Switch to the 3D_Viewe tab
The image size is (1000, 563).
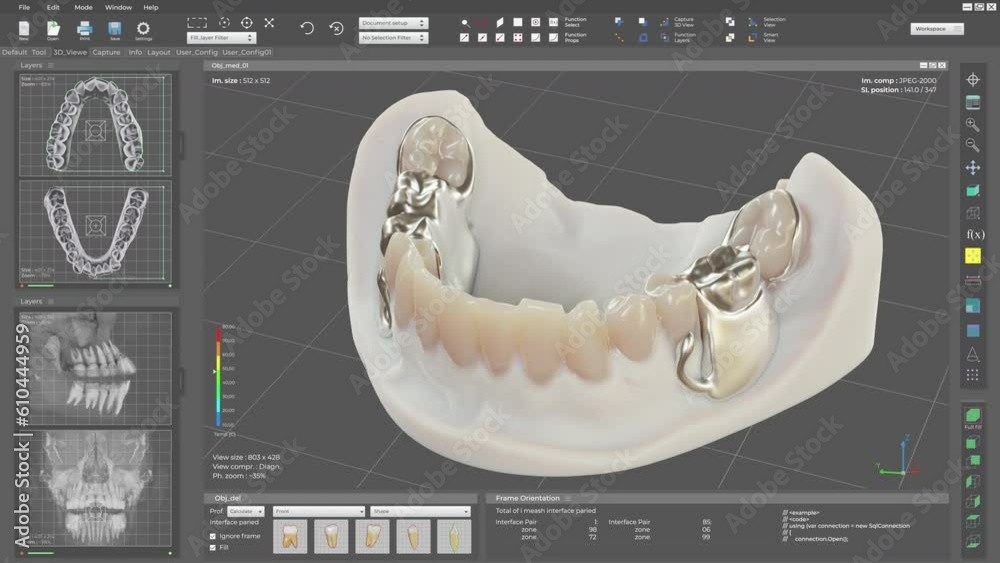pyautogui.click(x=70, y=52)
